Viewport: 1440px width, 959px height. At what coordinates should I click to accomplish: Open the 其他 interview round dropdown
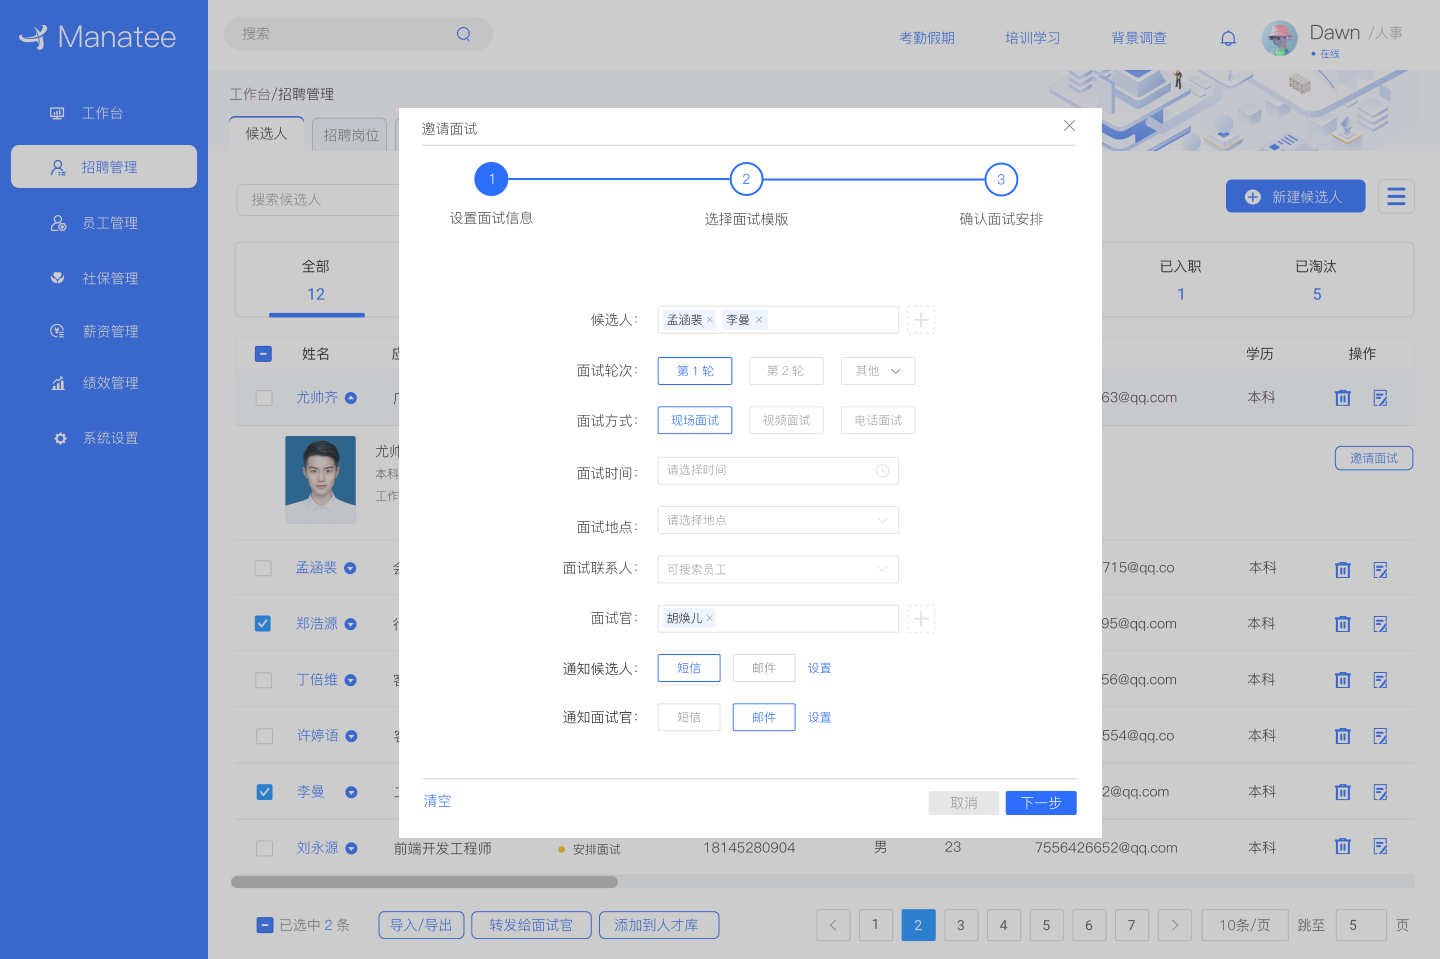877,370
